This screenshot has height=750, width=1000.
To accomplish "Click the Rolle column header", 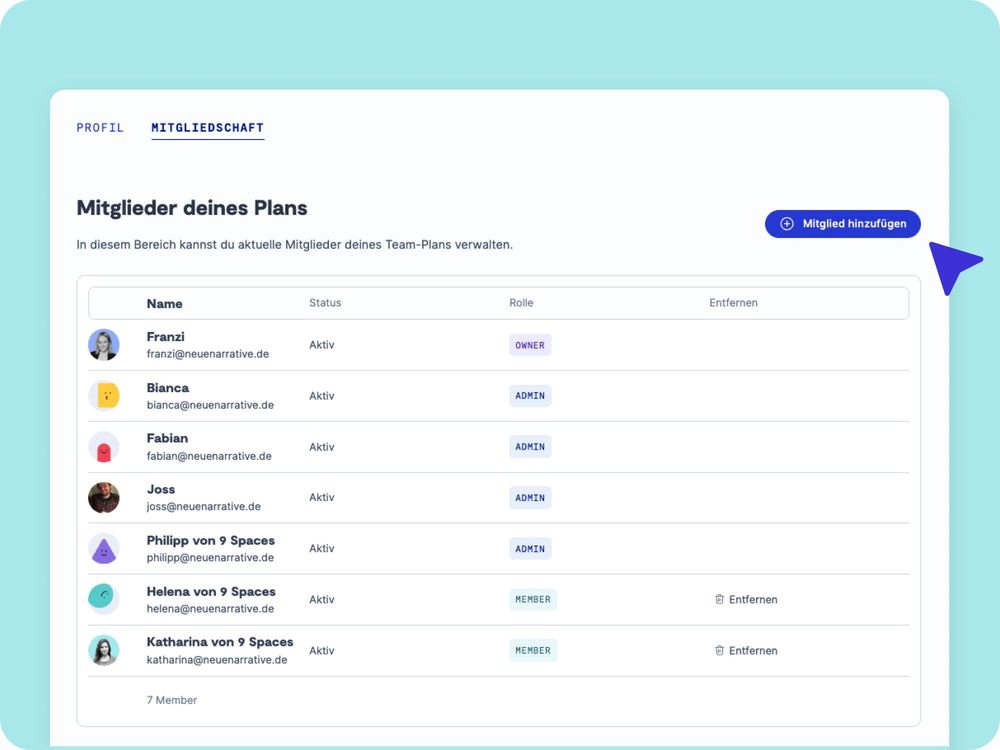I will 521,303.
